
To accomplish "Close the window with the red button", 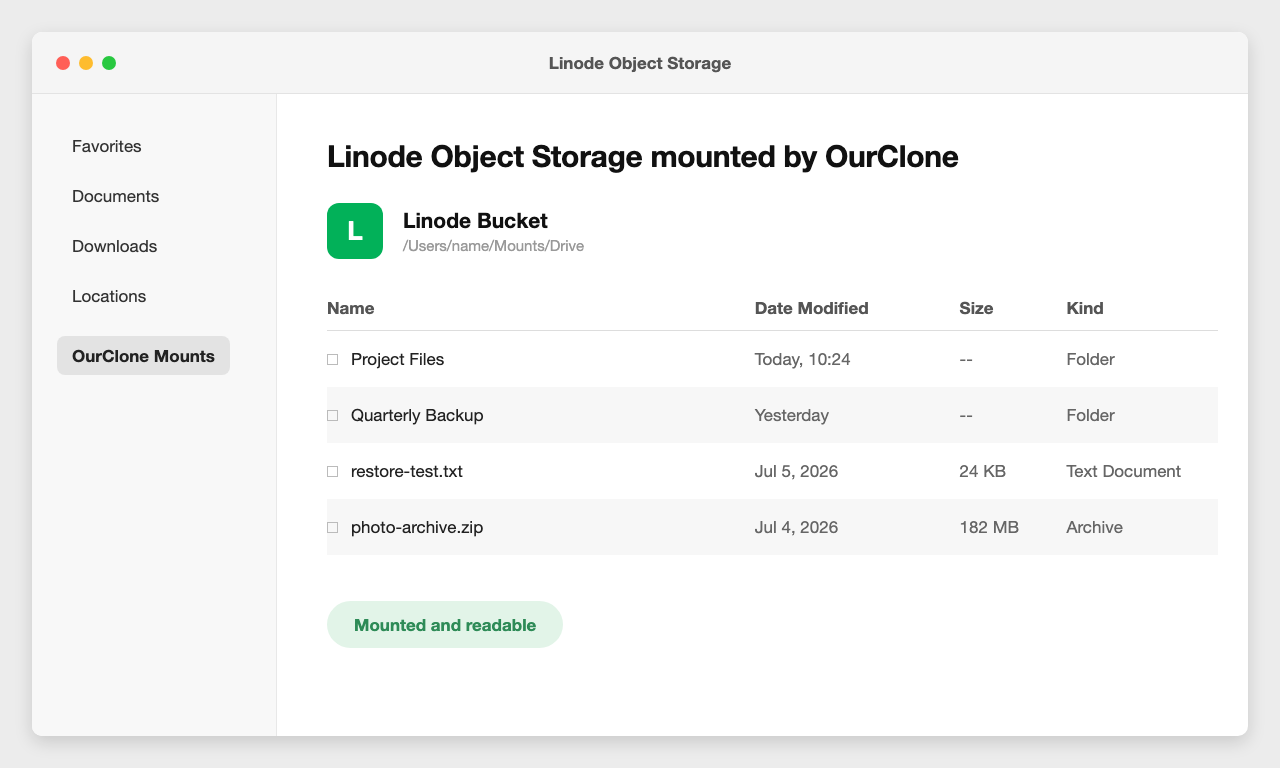I will pos(63,63).
